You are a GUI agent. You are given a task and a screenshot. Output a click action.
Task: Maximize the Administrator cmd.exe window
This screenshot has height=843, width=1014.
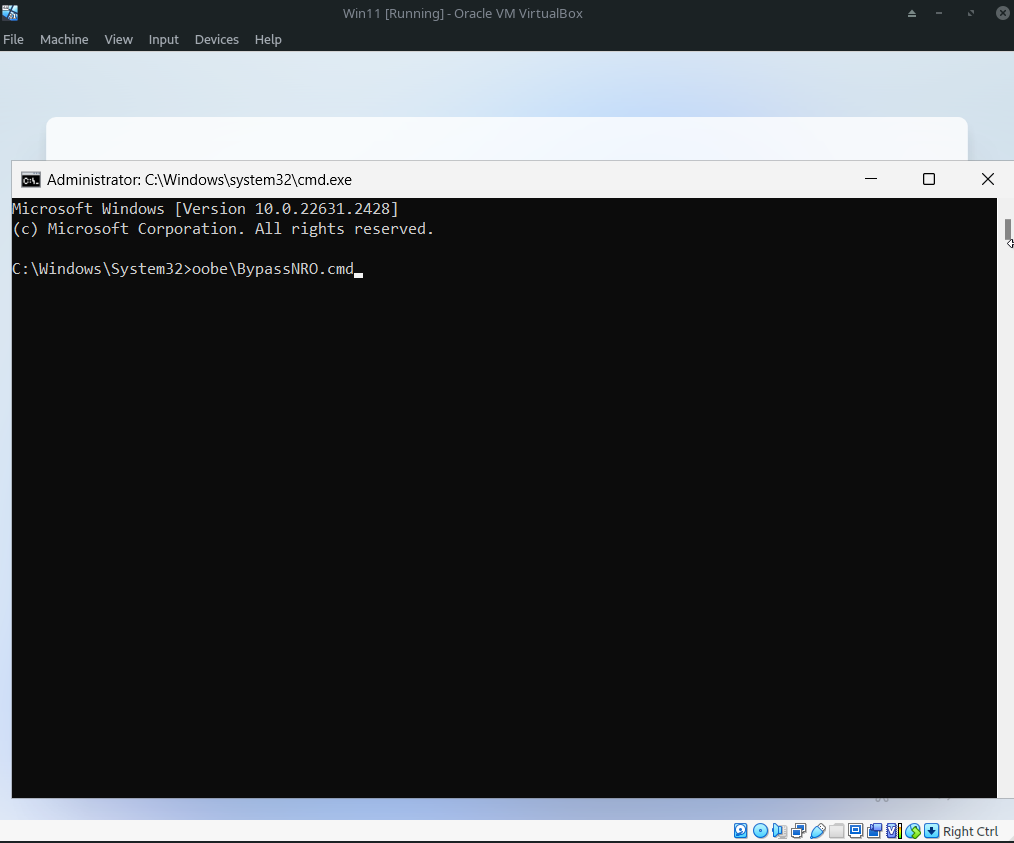click(x=929, y=179)
